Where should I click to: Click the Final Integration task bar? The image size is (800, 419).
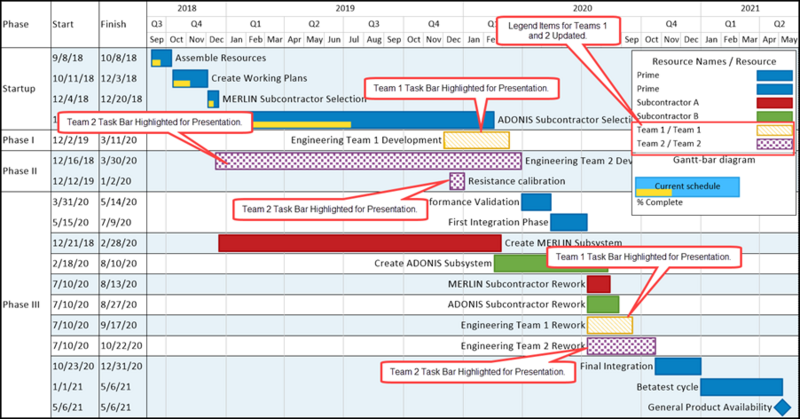click(x=678, y=366)
